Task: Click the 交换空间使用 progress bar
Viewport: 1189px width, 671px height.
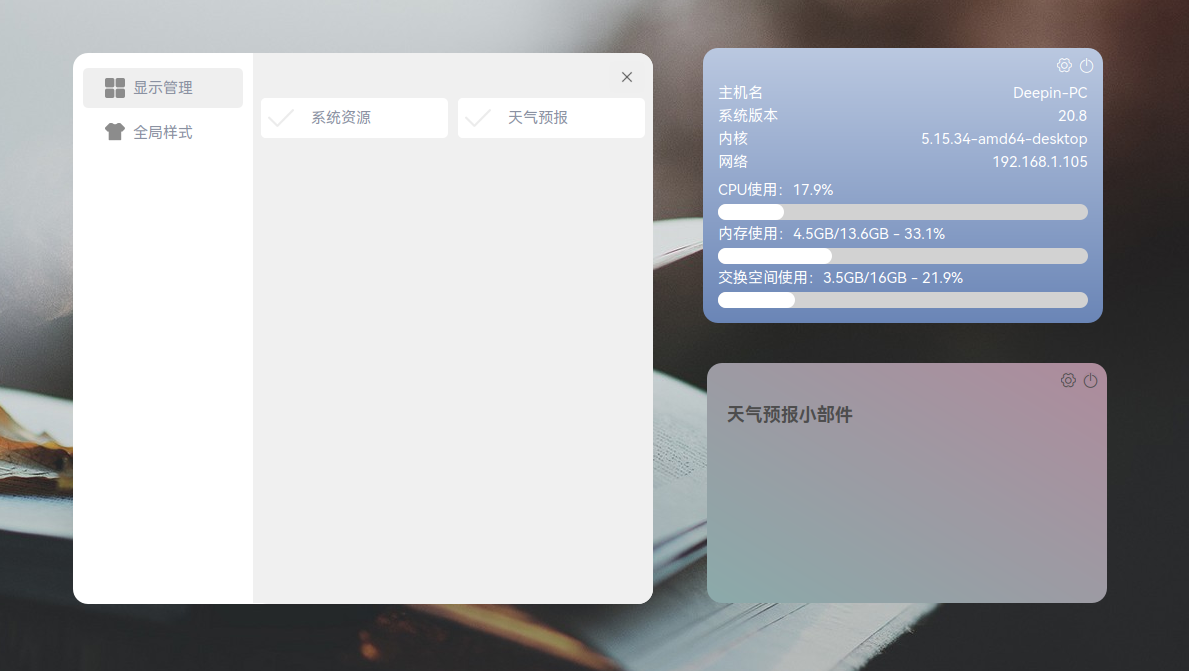Action: (903, 299)
